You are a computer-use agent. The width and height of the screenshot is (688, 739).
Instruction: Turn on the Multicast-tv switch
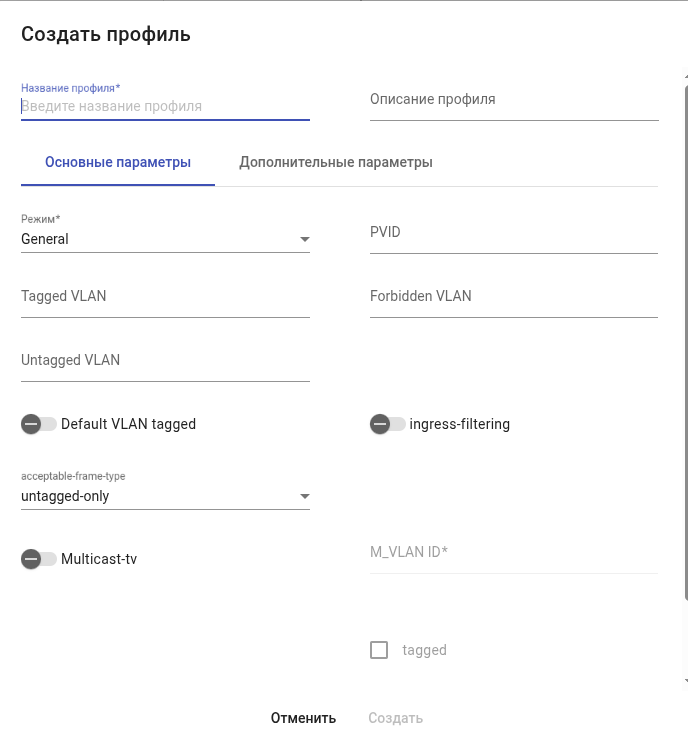click(38, 559)
